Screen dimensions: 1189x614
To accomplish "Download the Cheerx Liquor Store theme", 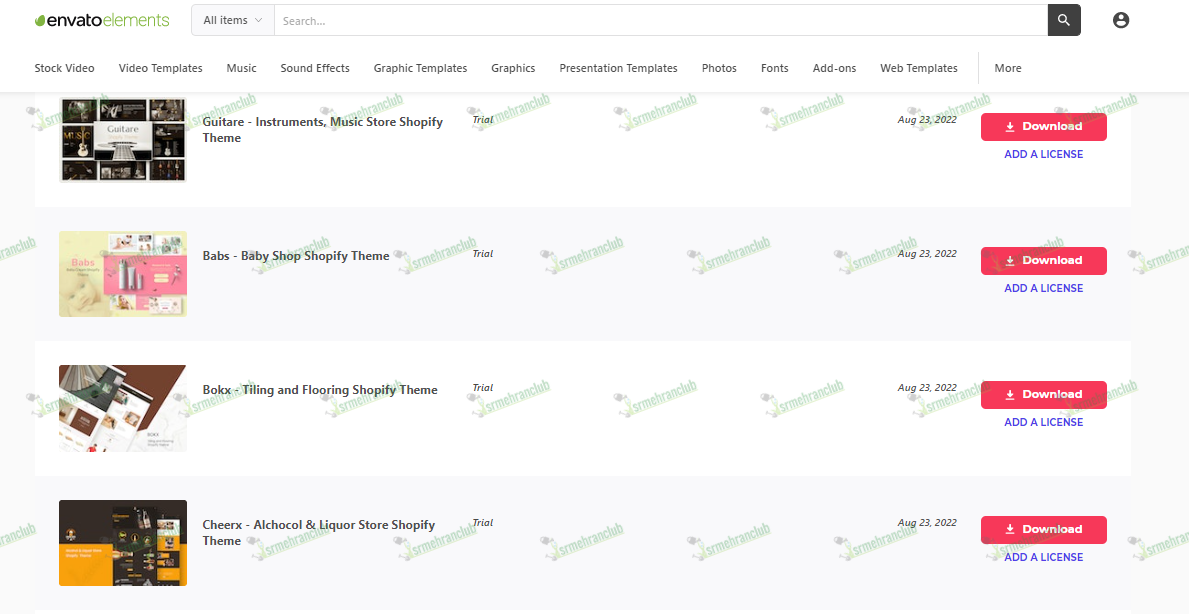I will click(x=1043, y=530).
